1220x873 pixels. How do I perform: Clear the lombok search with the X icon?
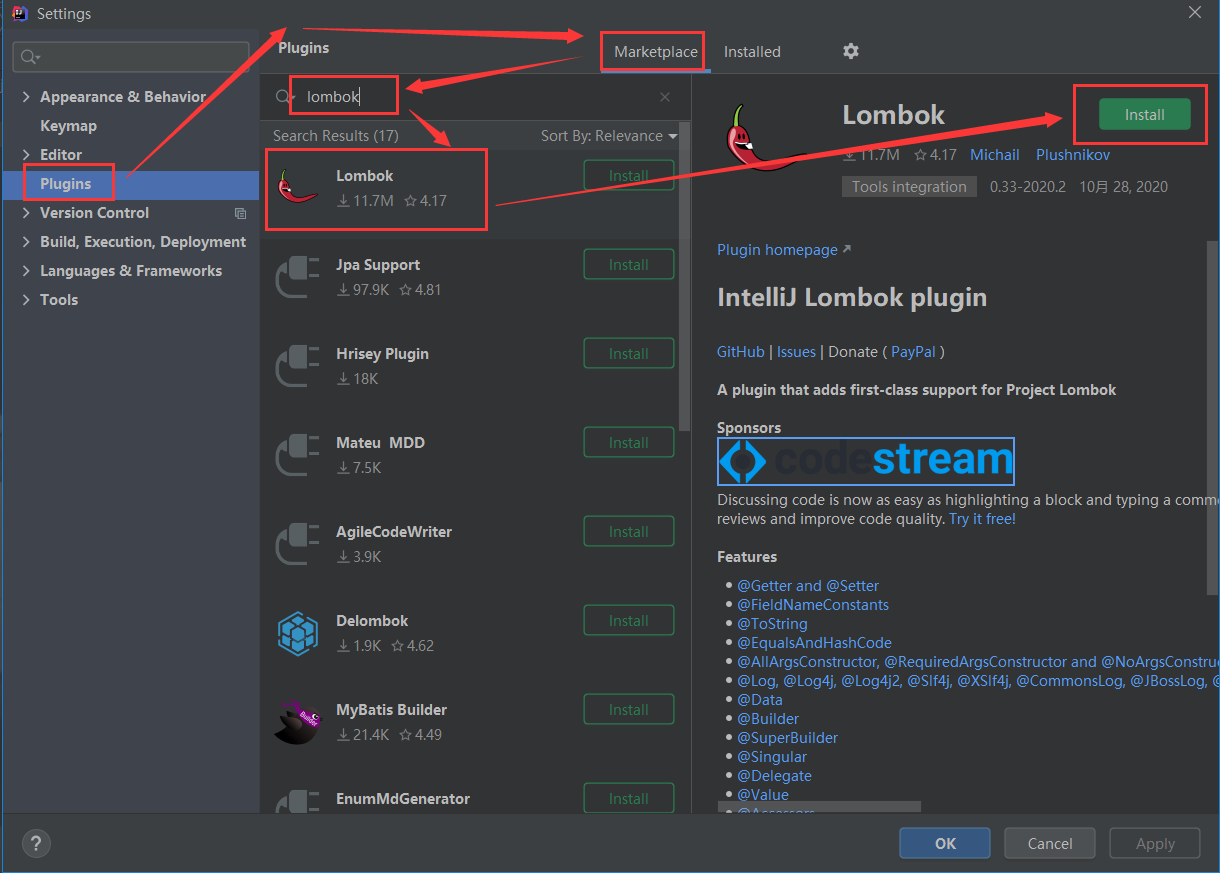point(664,96)
